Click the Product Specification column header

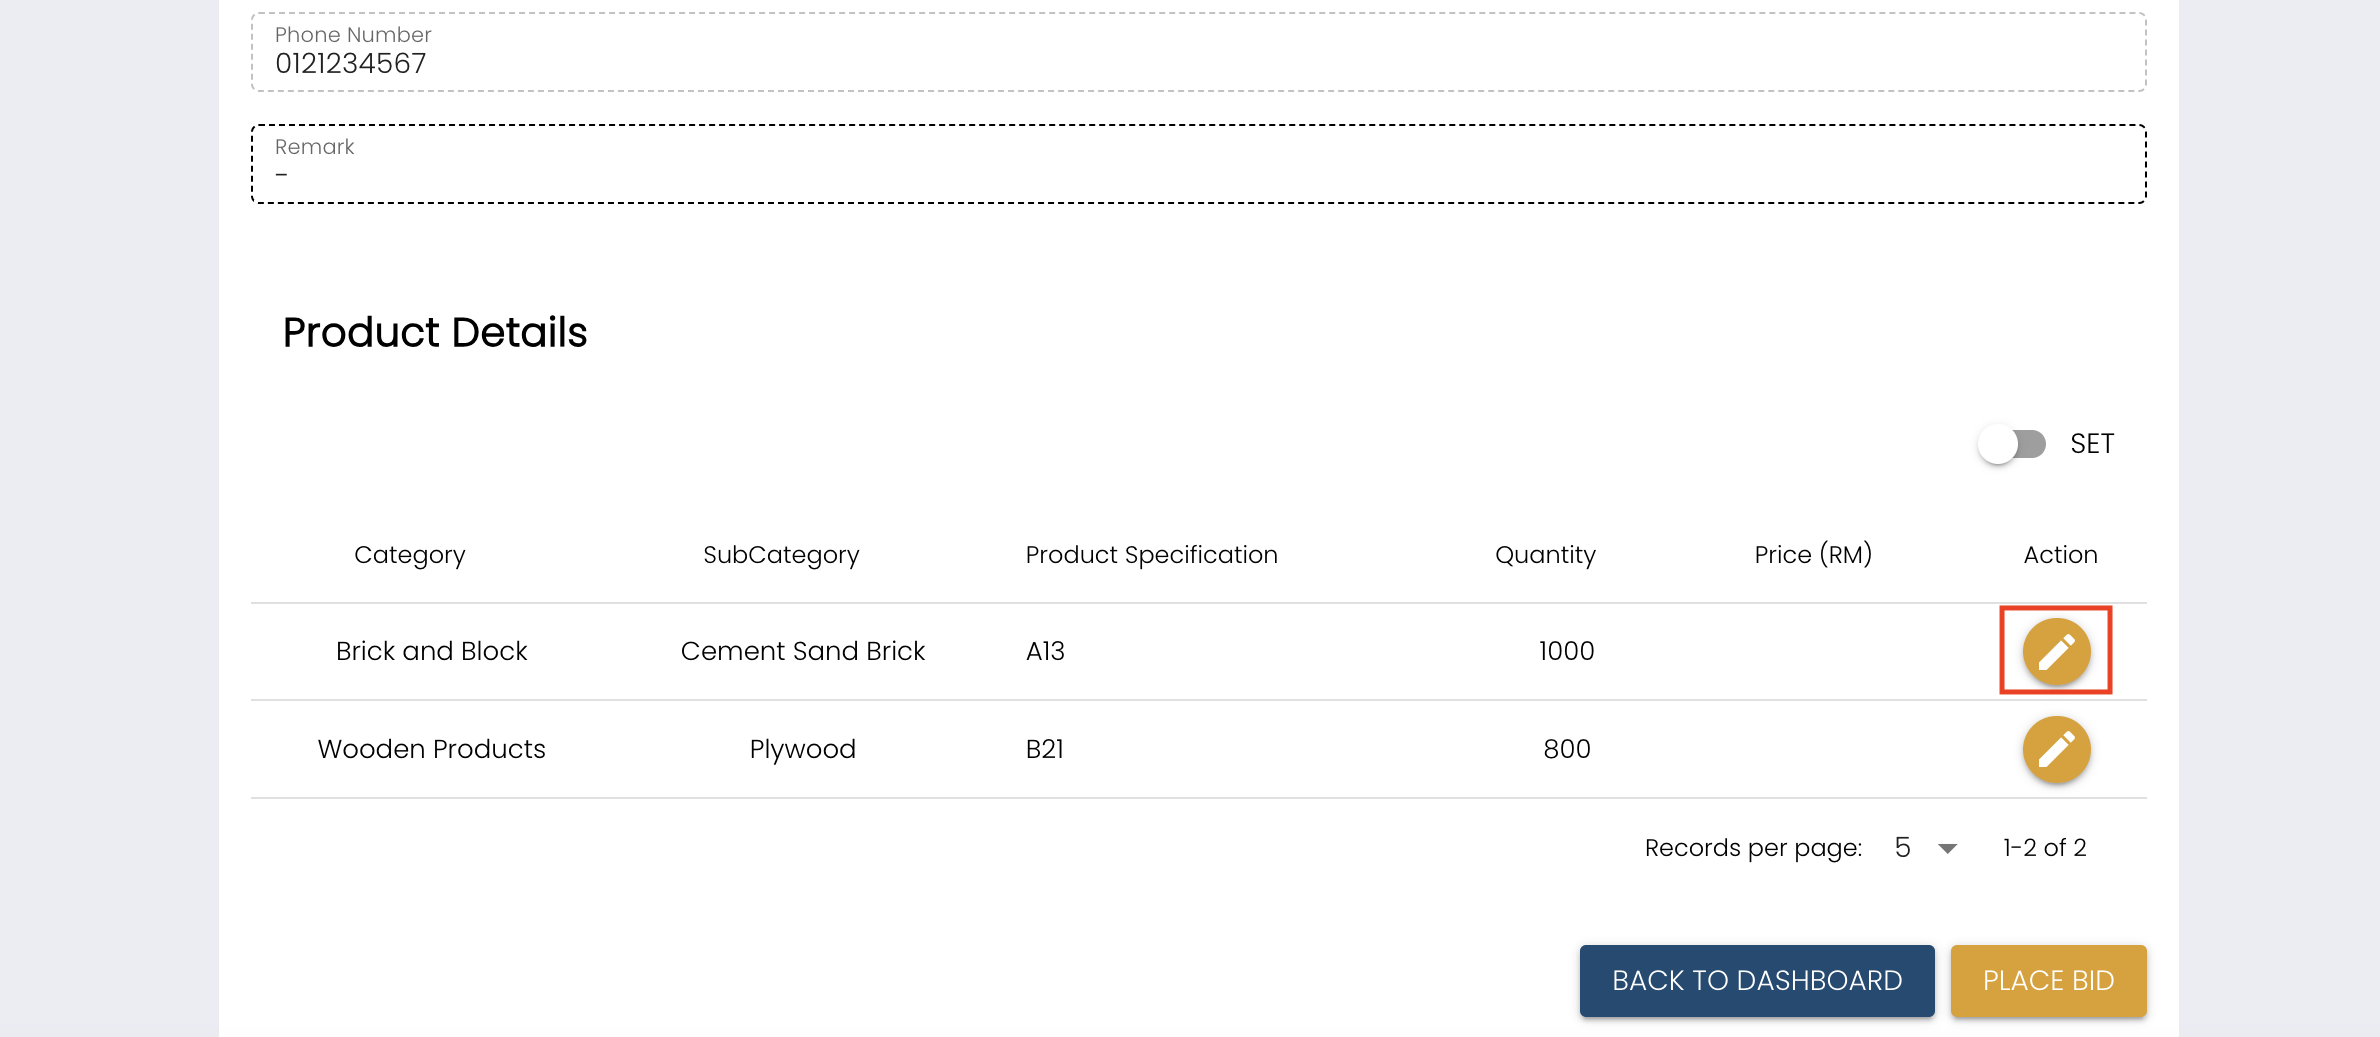pos(1151,555)
